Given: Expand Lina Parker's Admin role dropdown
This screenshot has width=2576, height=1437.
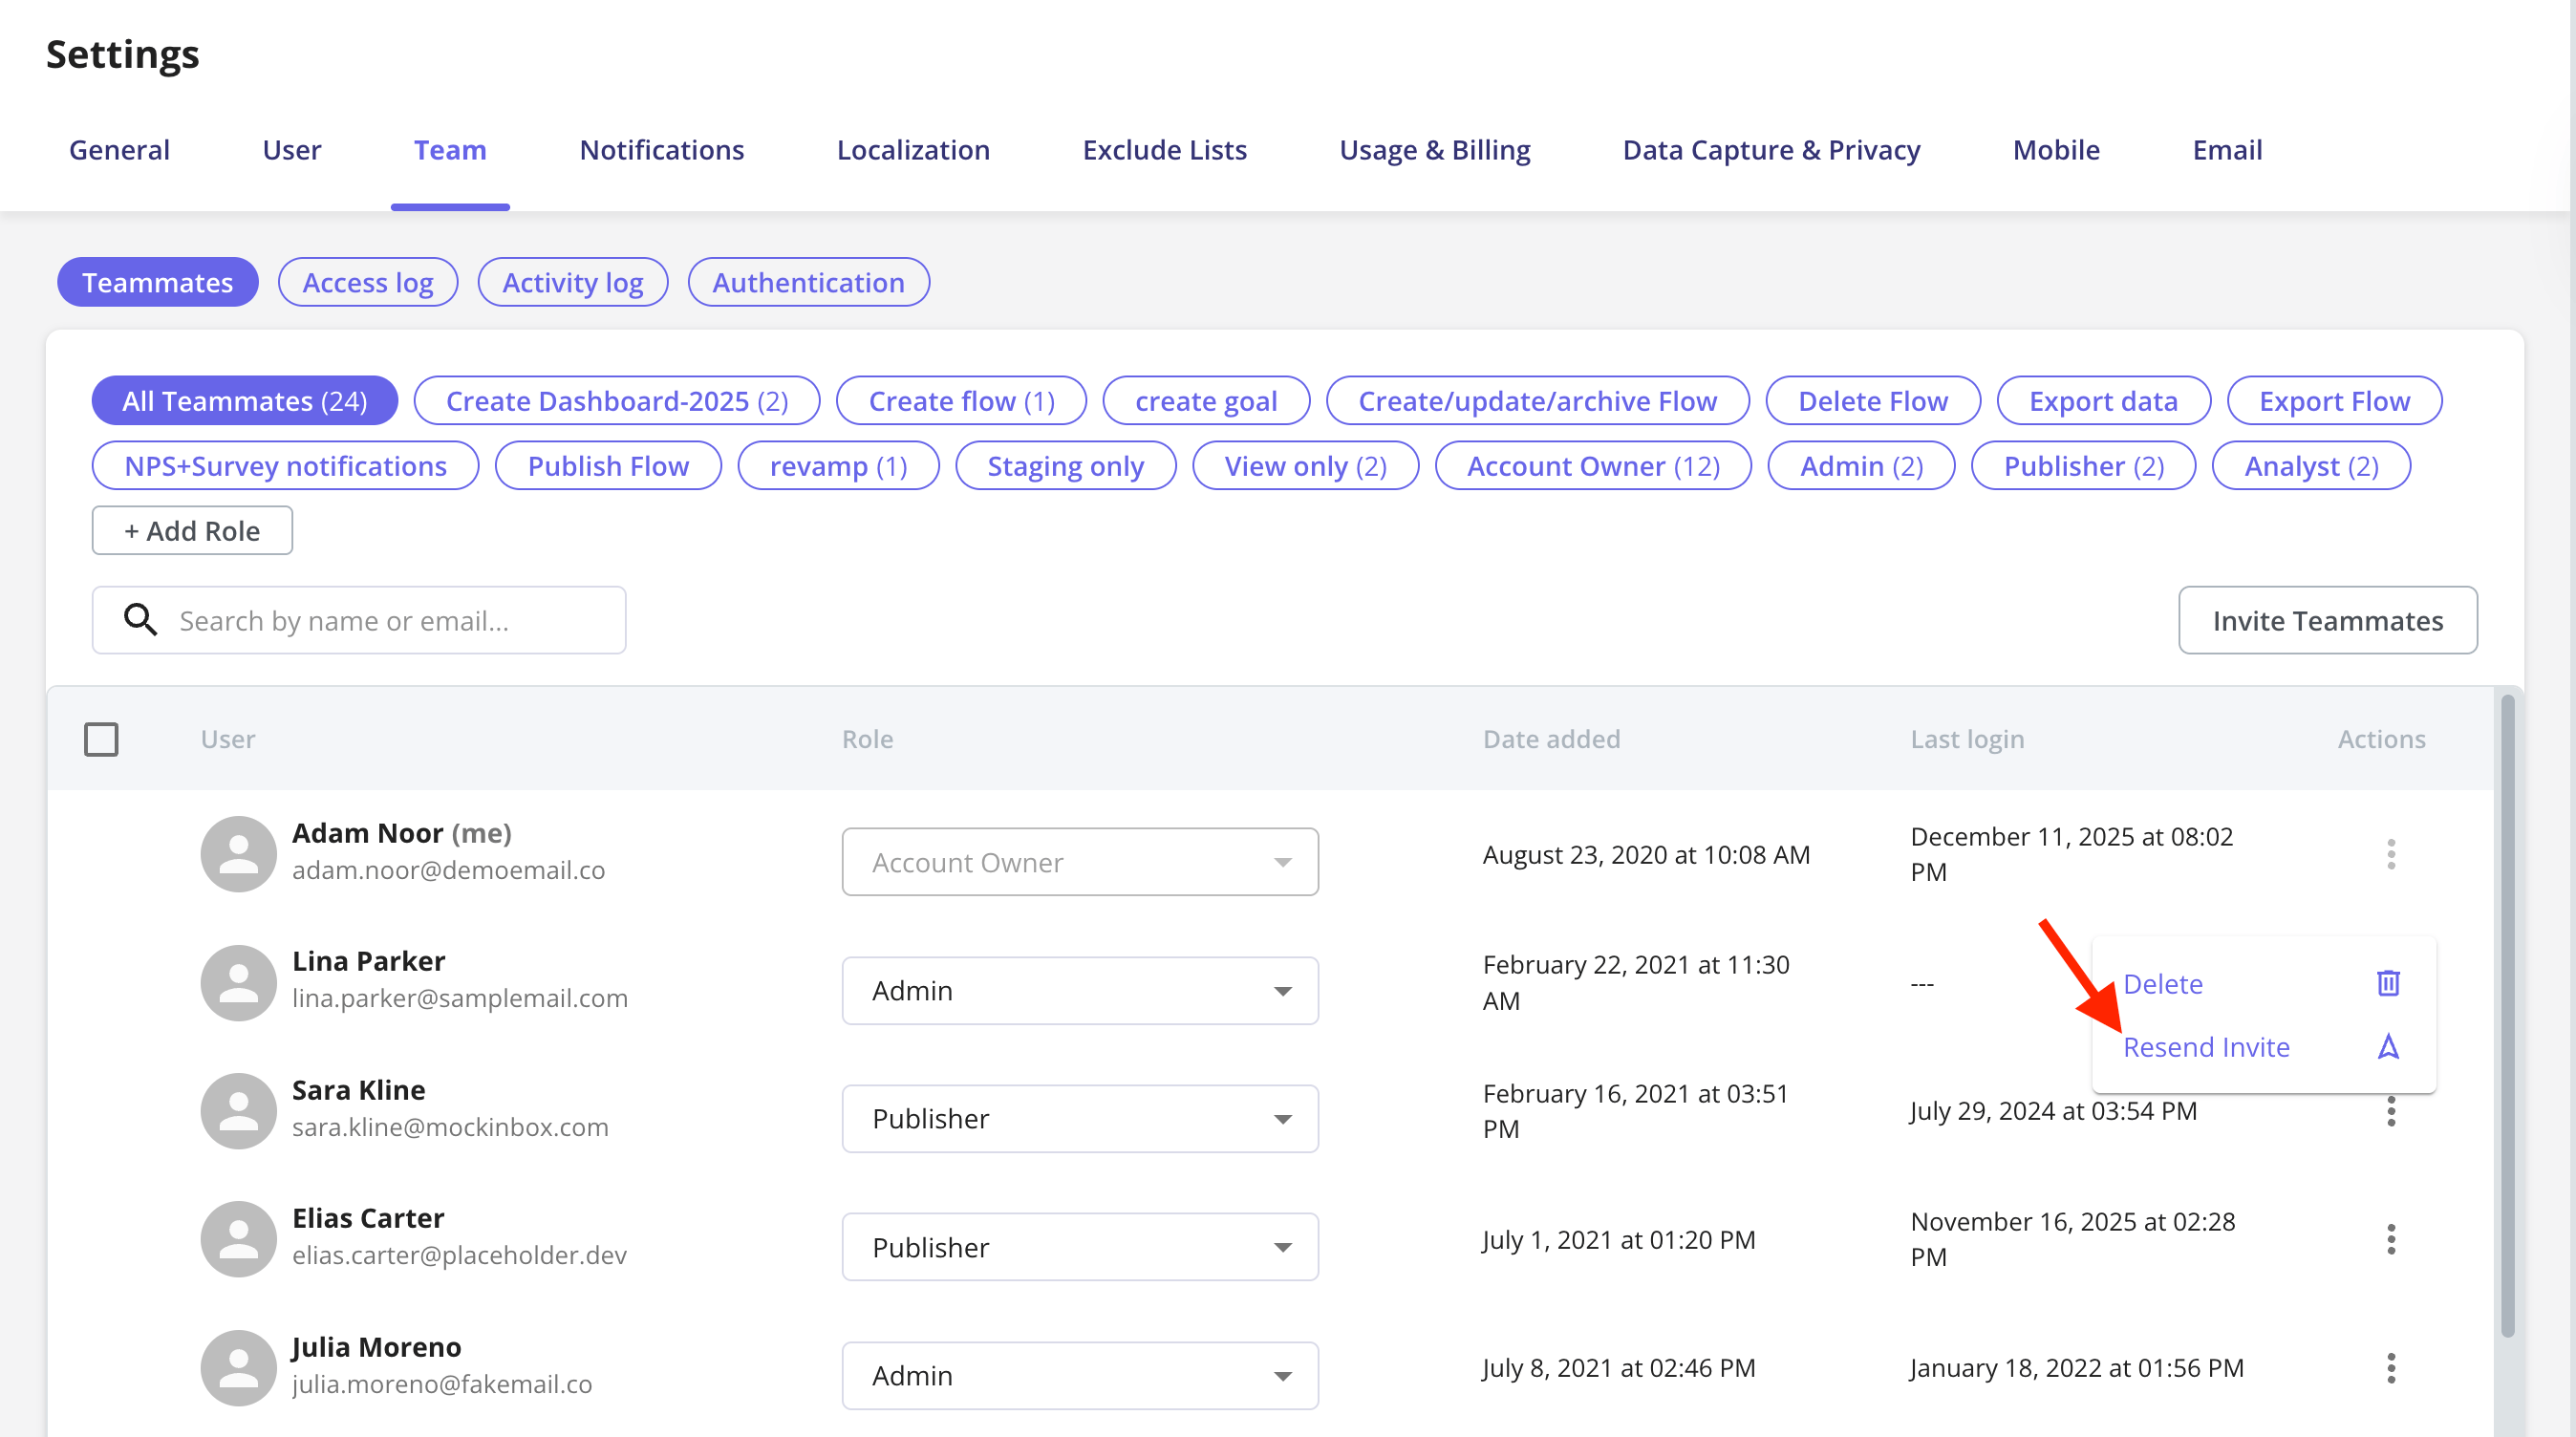Looking at the screenshot, I should [x=1080, y=990].
